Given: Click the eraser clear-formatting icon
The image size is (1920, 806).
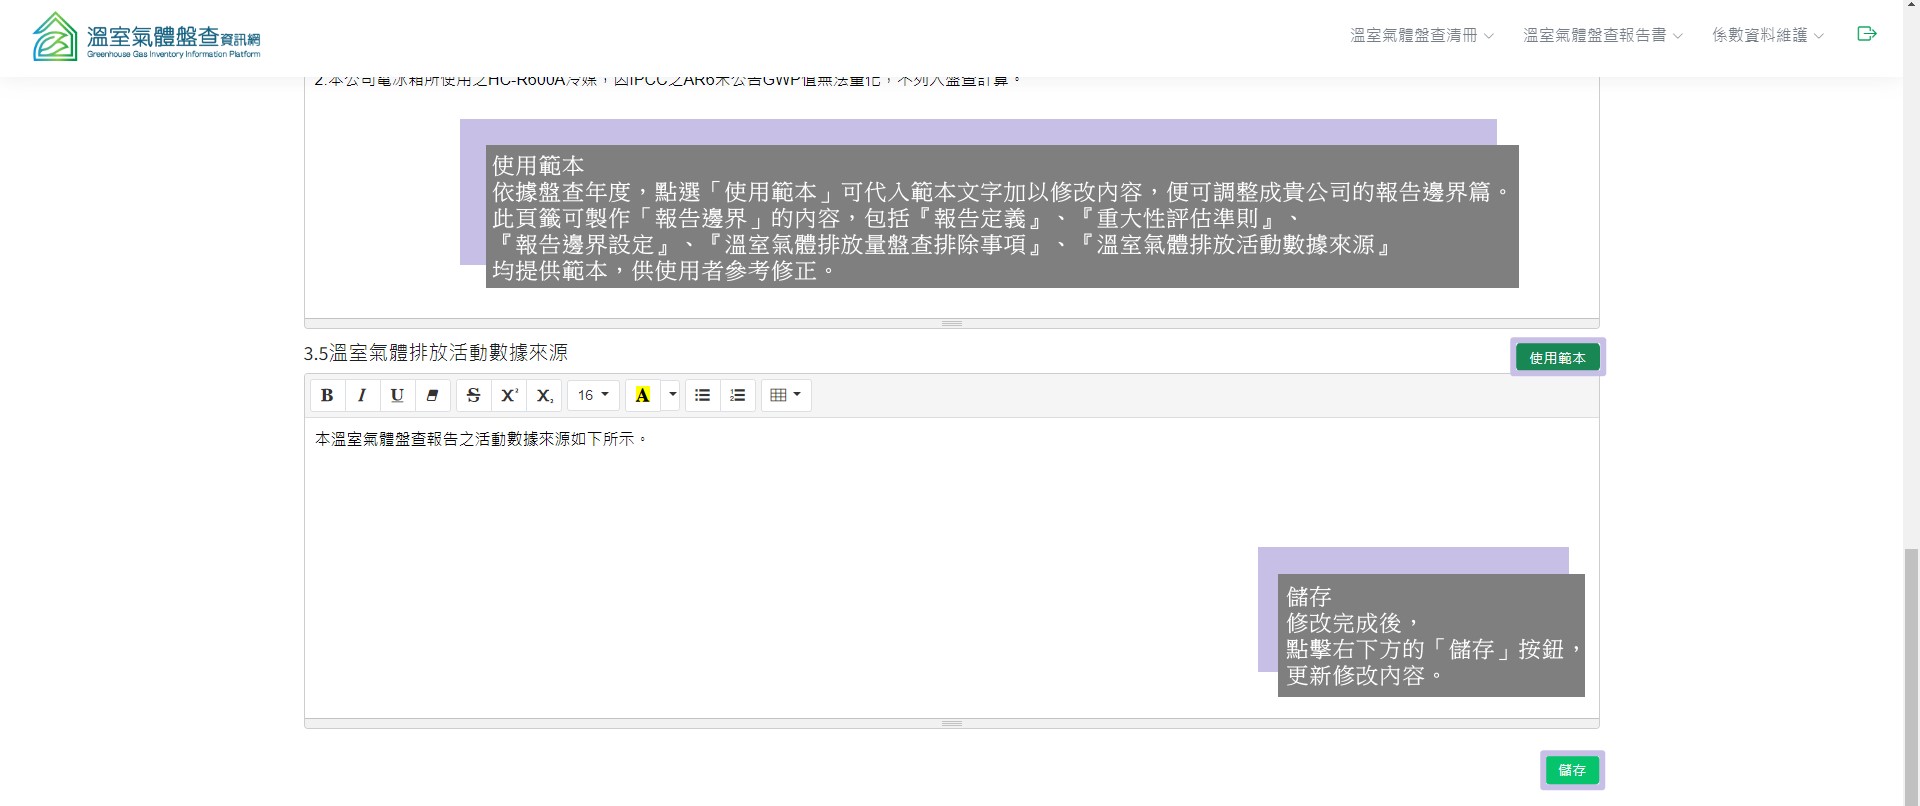Looking at the screenshot, I should [x=432, y=396].
